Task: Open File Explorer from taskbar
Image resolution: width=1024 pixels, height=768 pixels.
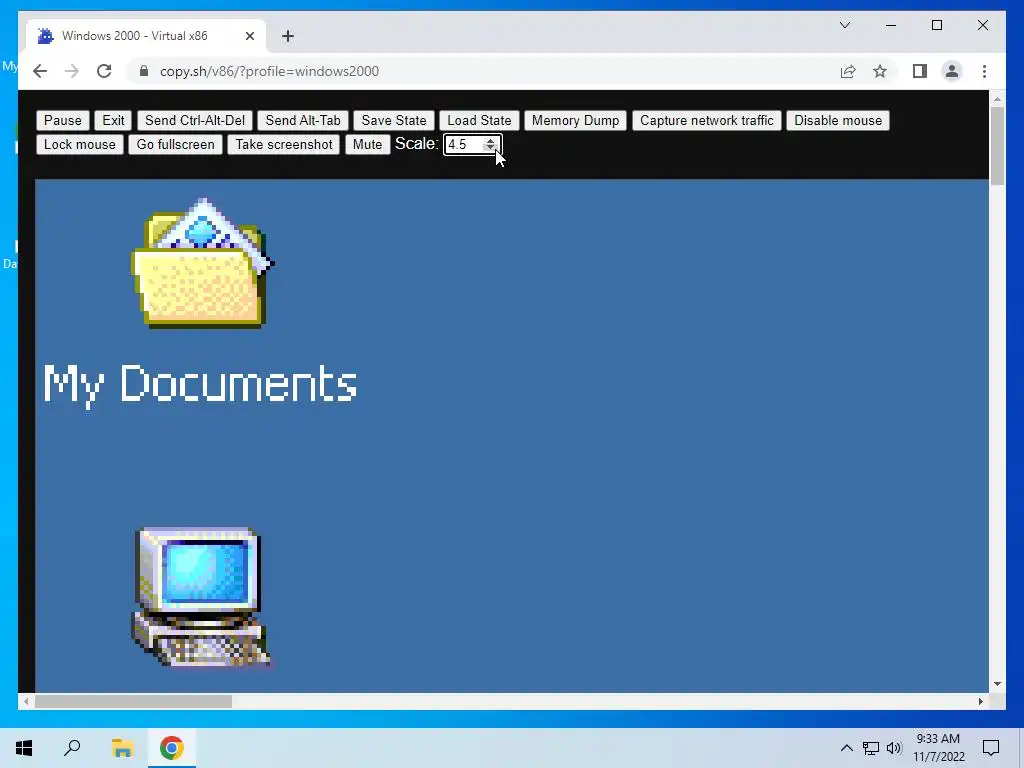Action: click(x=122, y=748)
